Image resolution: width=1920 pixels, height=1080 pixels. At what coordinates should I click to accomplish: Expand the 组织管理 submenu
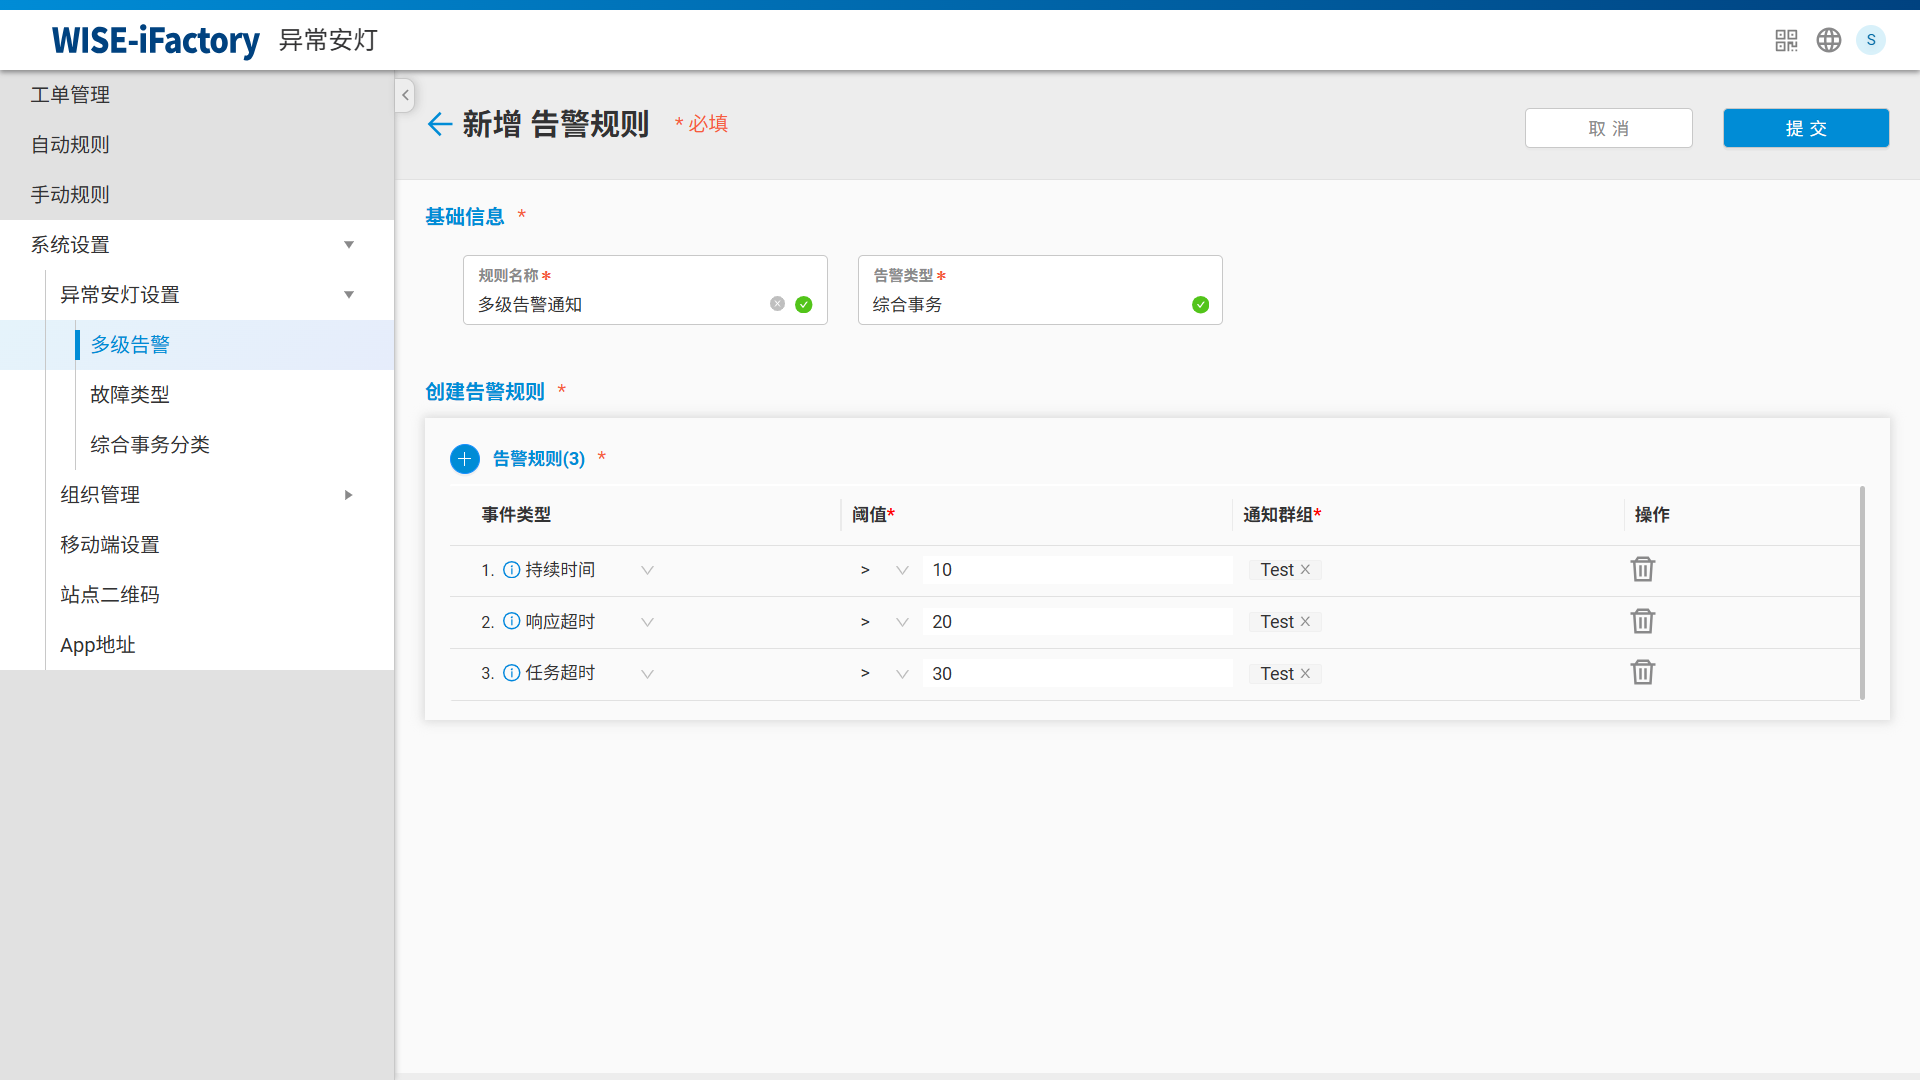(349, 495)
